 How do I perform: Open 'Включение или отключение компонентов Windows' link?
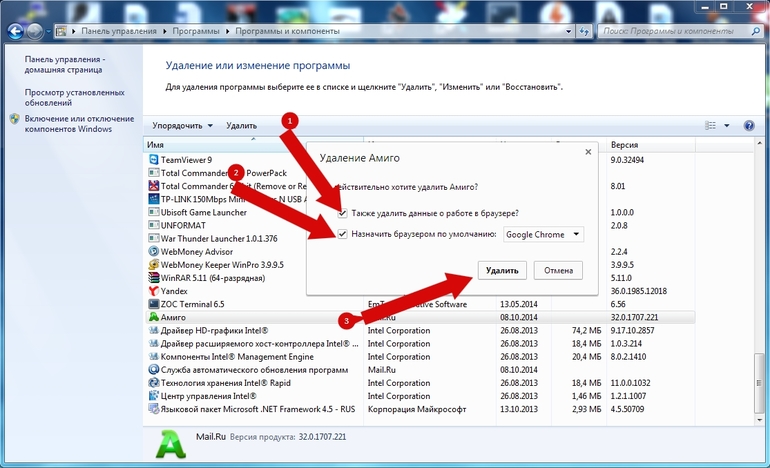(79, 124)
